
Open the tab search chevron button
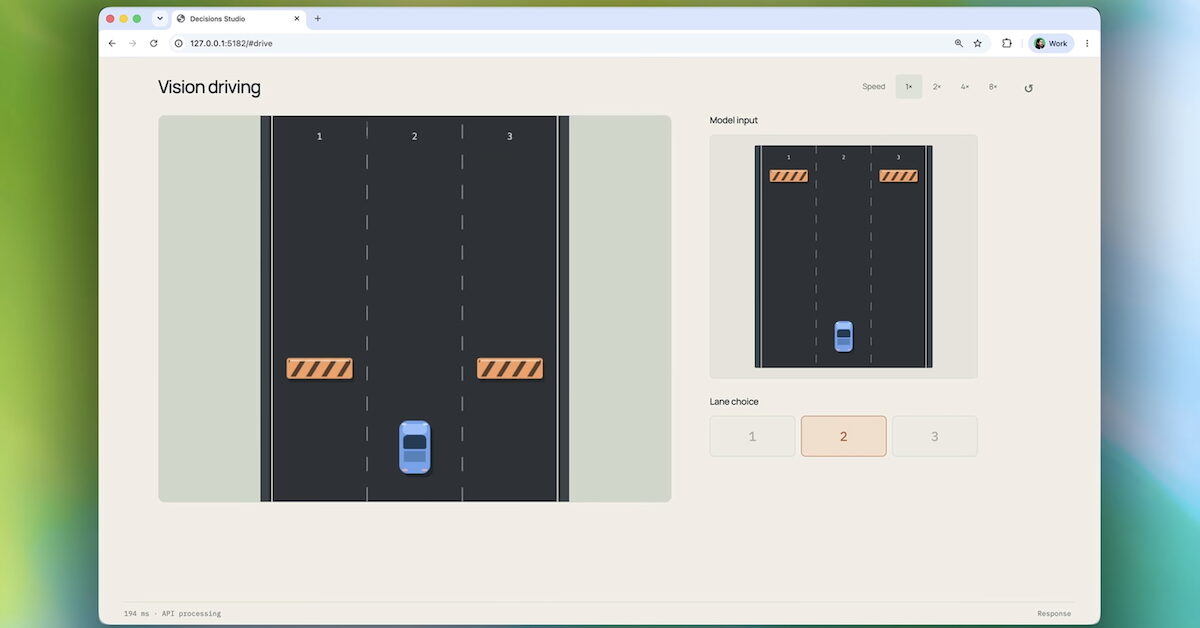[159, 18]
